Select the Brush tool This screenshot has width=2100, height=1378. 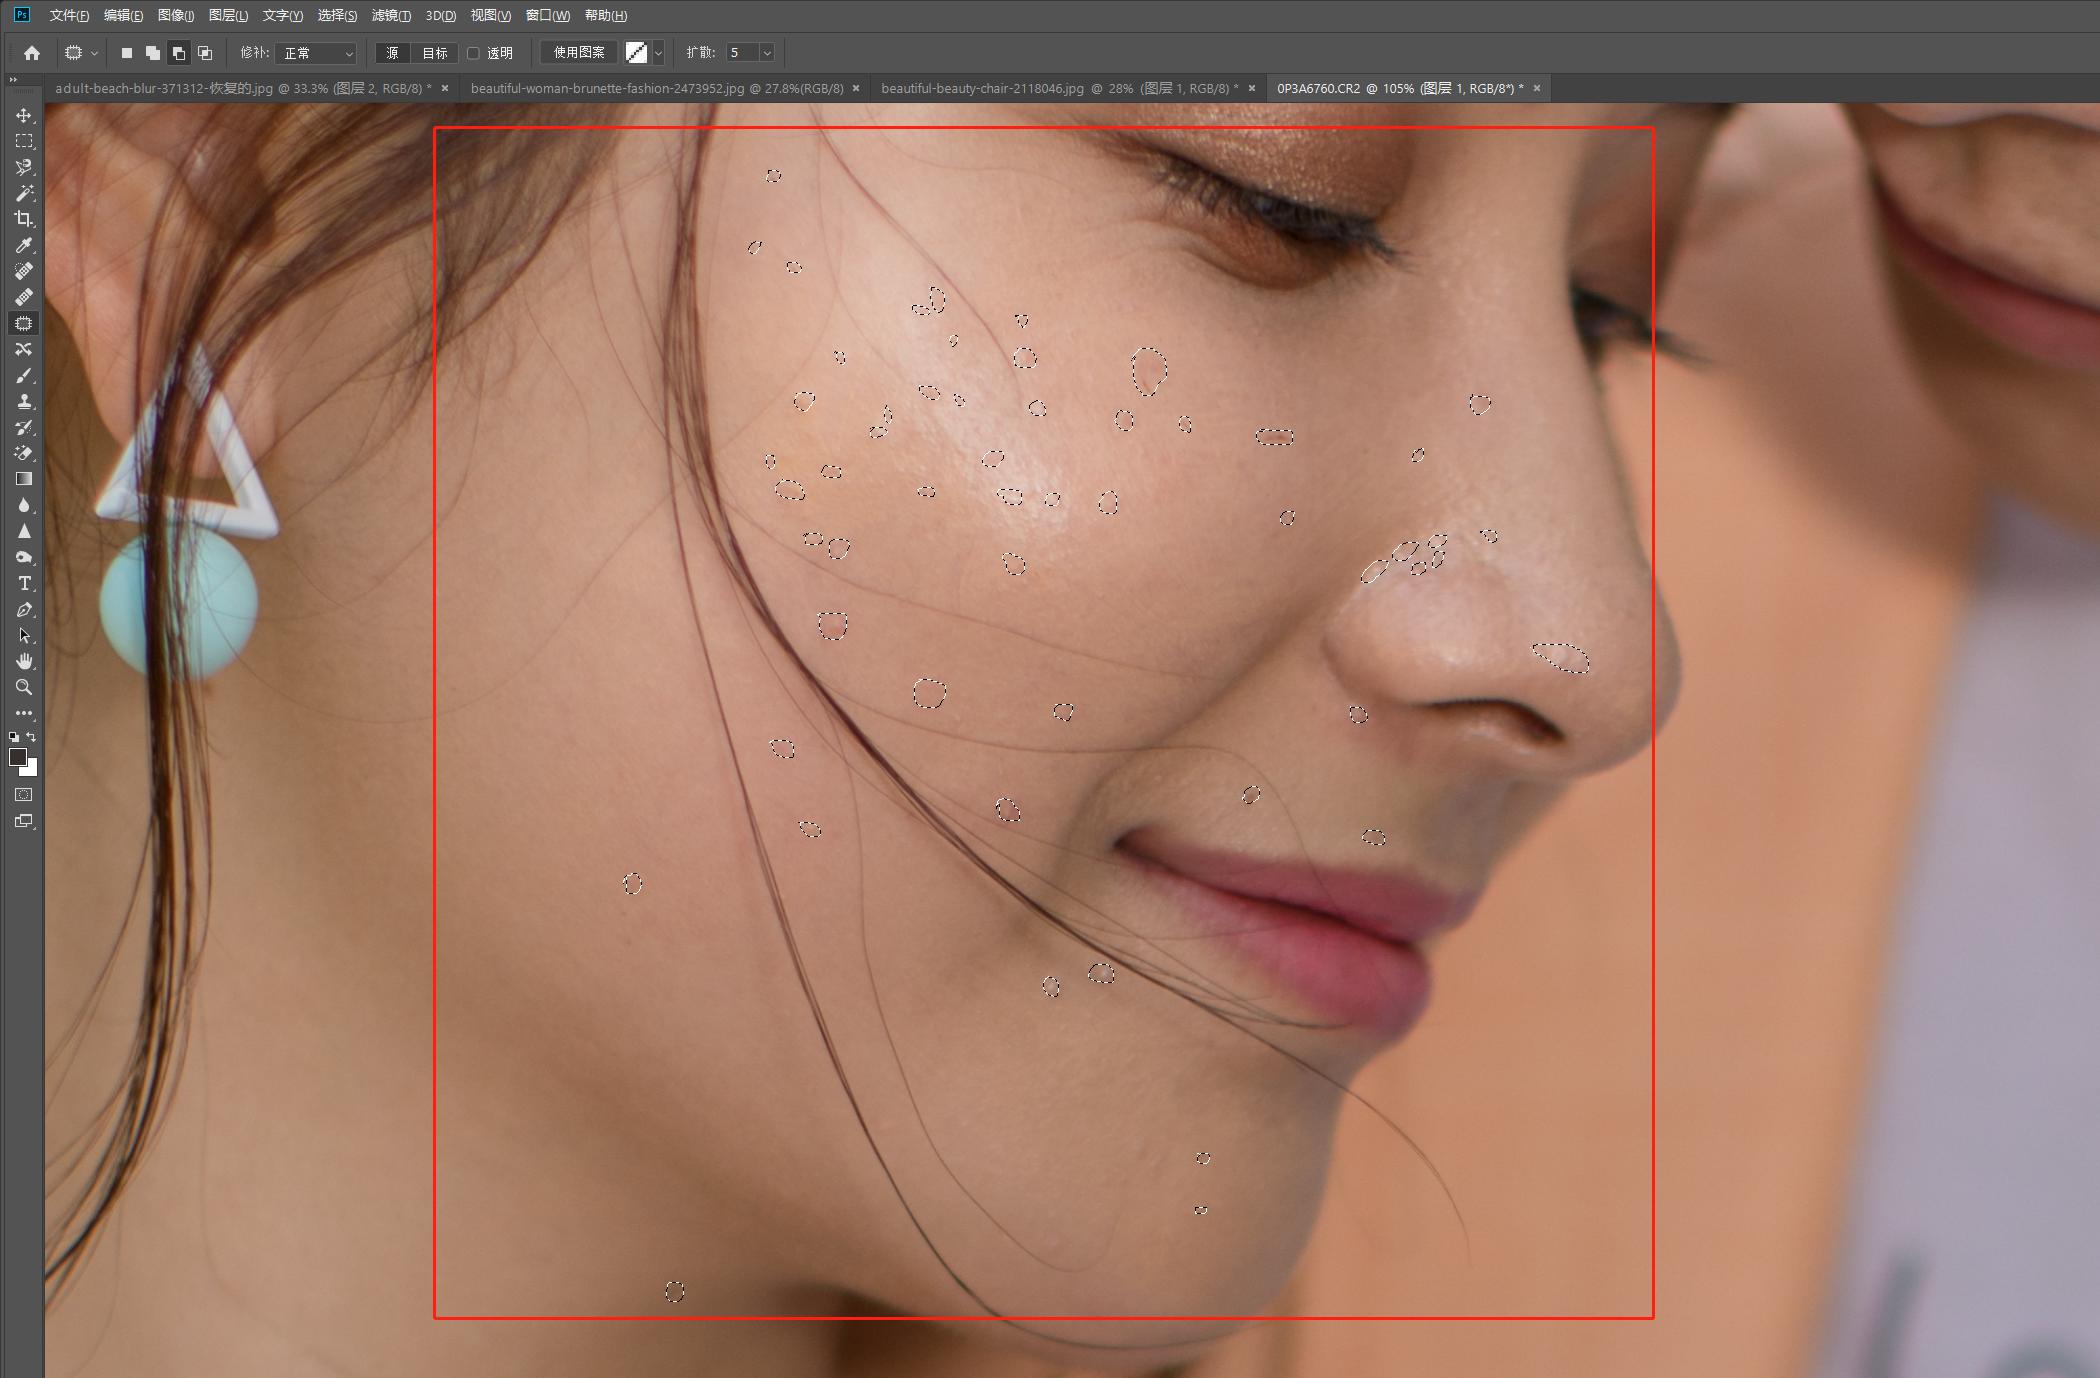click(24, 375)
